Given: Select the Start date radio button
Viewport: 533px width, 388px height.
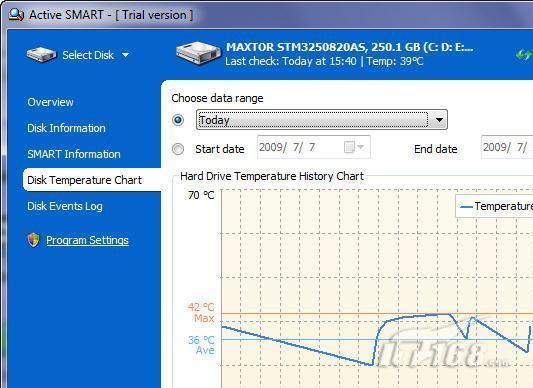Looking at the screenshot, I should [178, 149].
